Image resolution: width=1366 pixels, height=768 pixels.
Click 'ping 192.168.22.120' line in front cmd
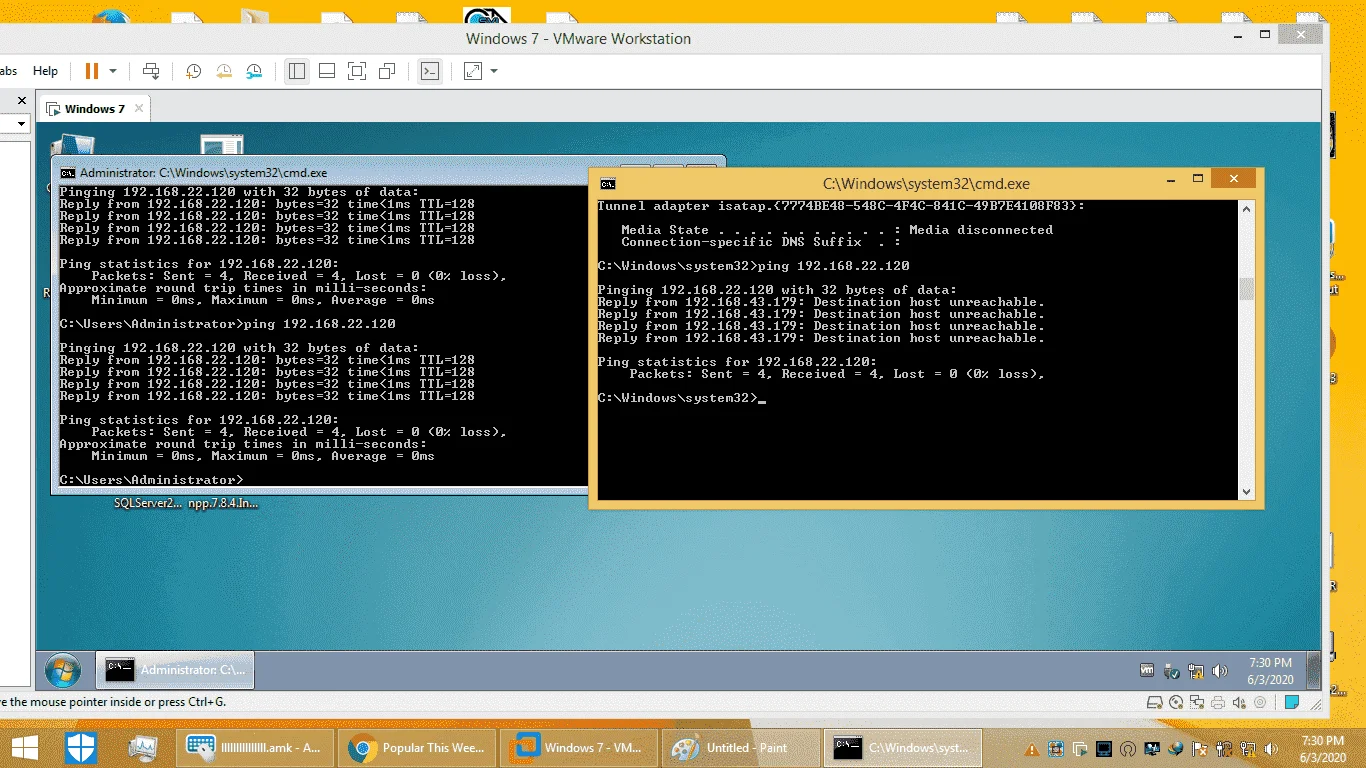(x=753, y=266)
